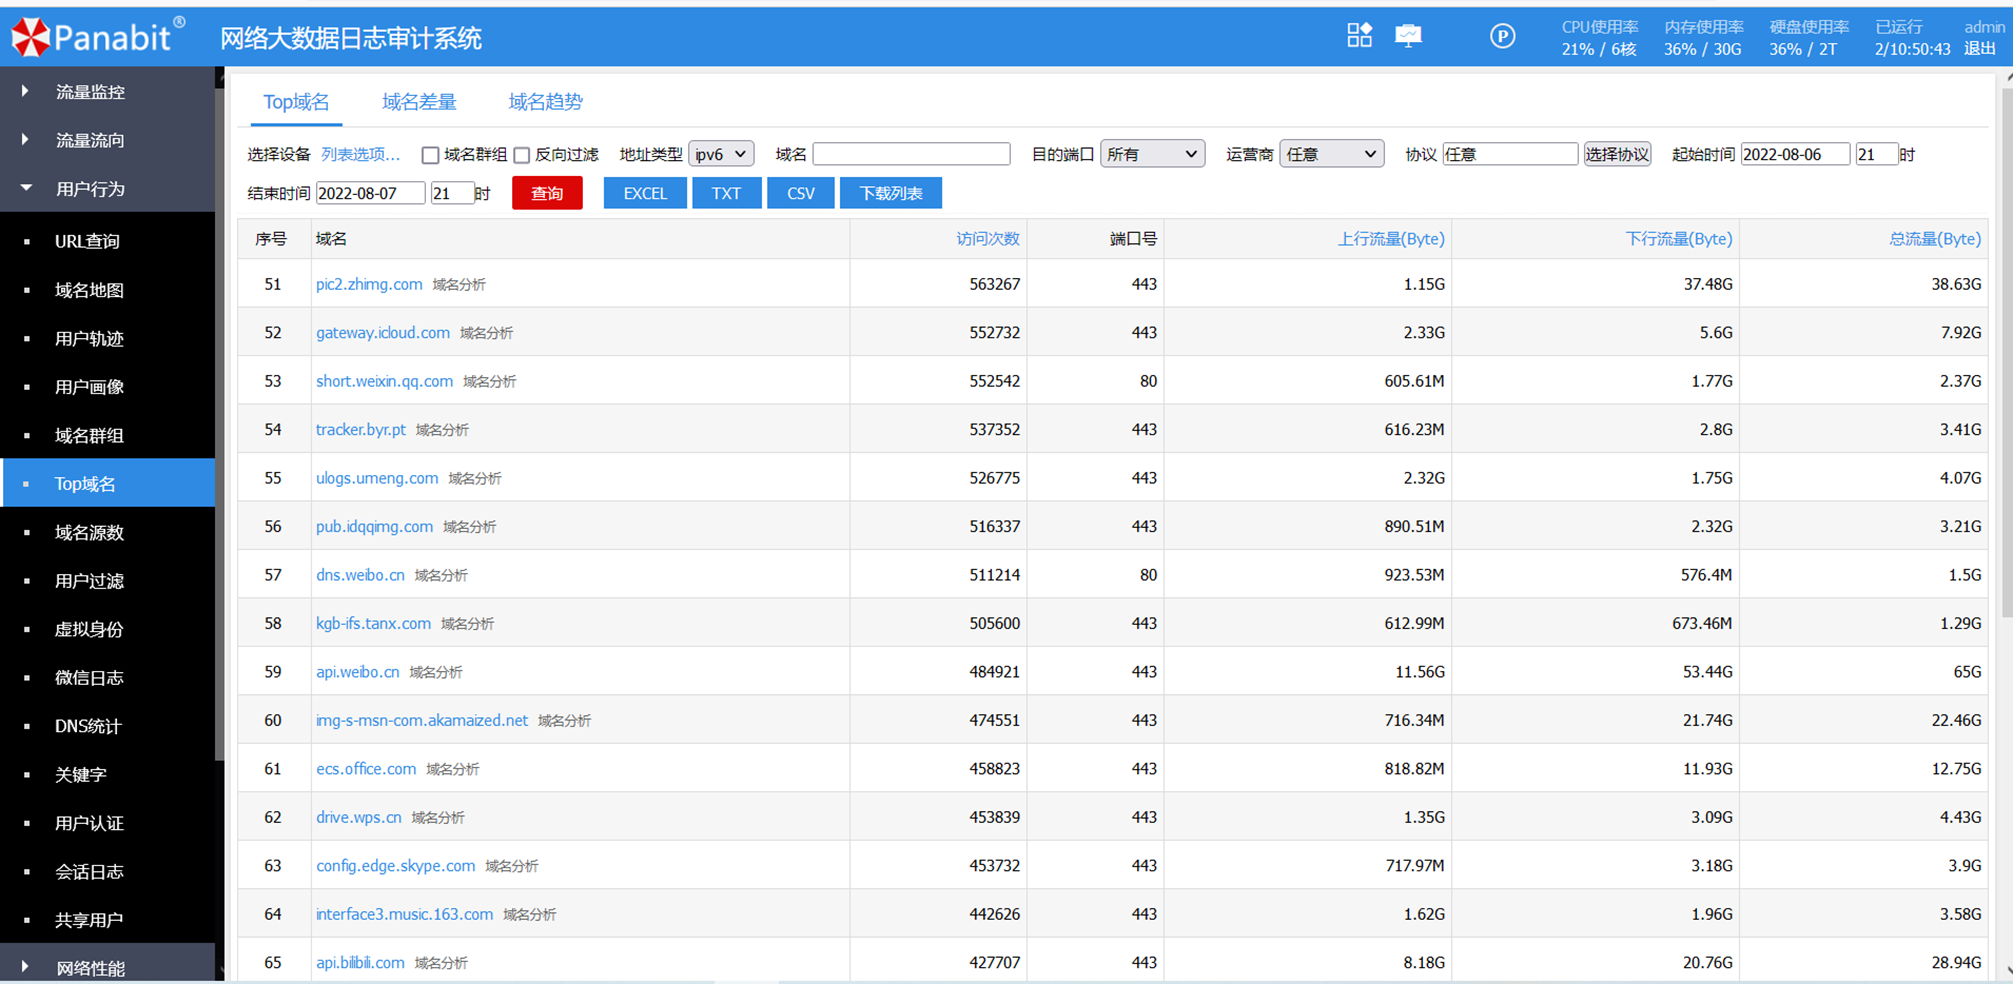Open api.bilibili.com domain link

[x=360, y=962]
